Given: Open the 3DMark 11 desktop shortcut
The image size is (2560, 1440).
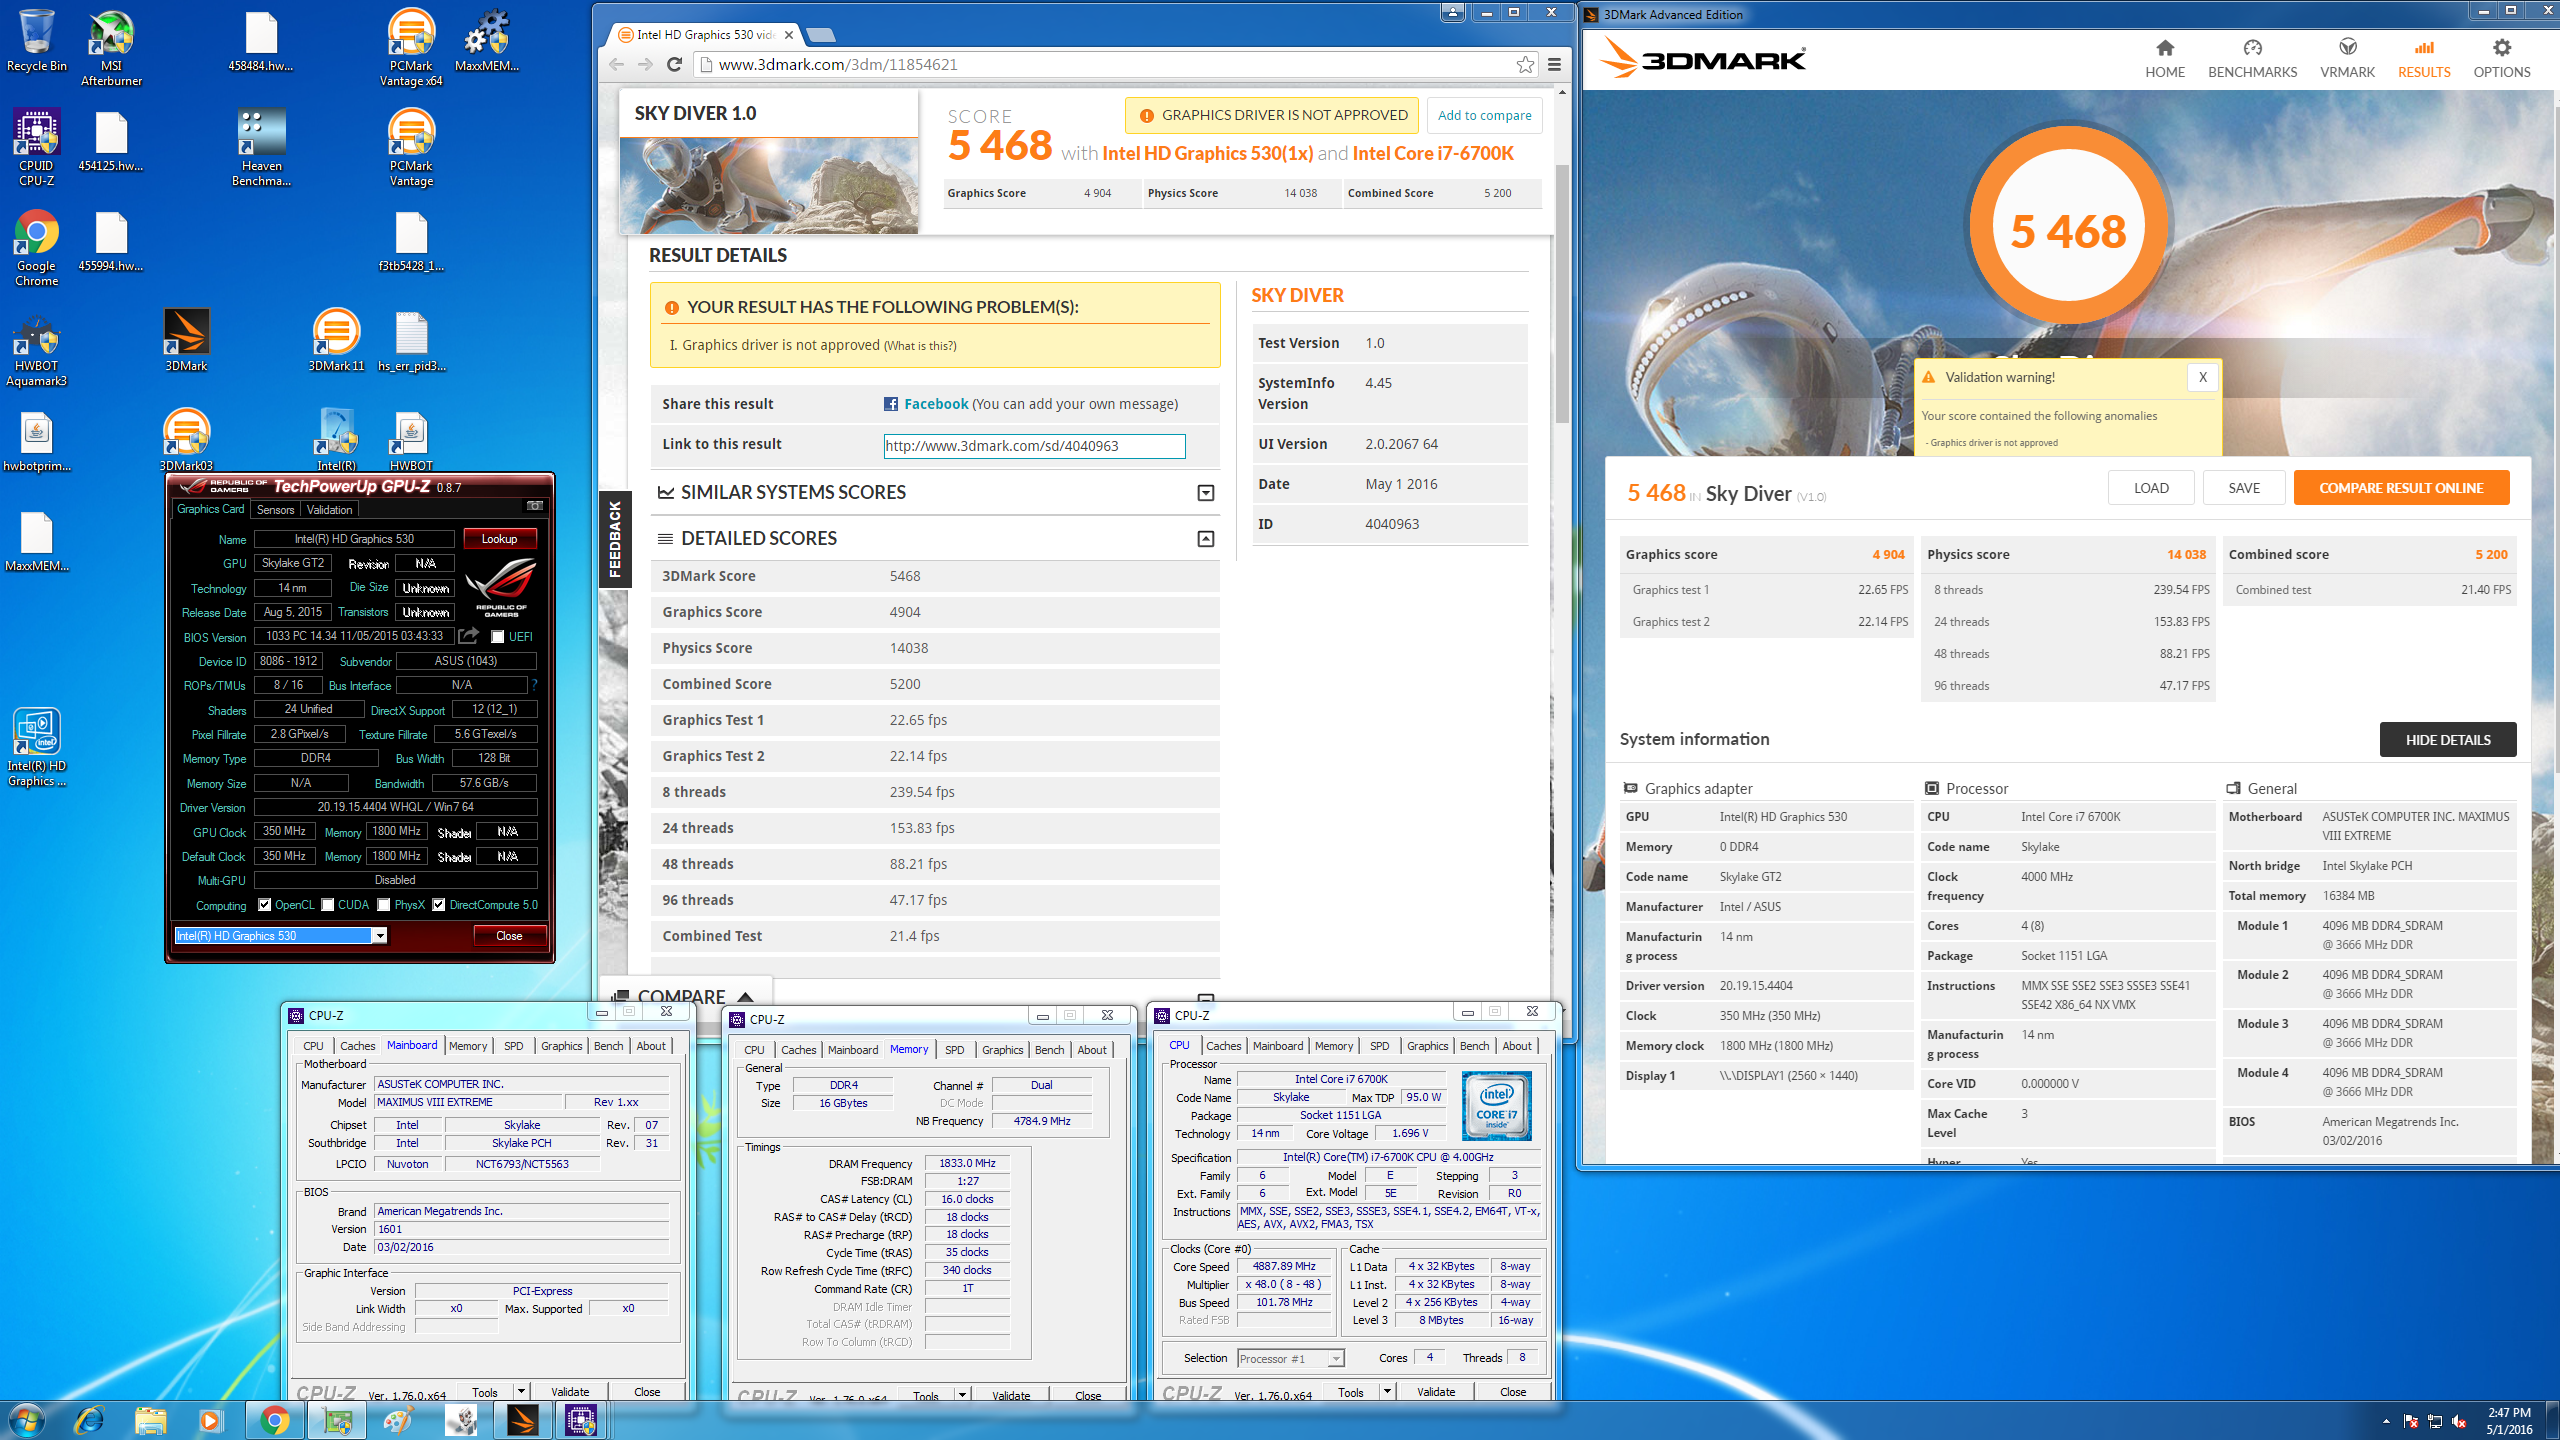Looking at the screenshot, I should coord(336,340).
